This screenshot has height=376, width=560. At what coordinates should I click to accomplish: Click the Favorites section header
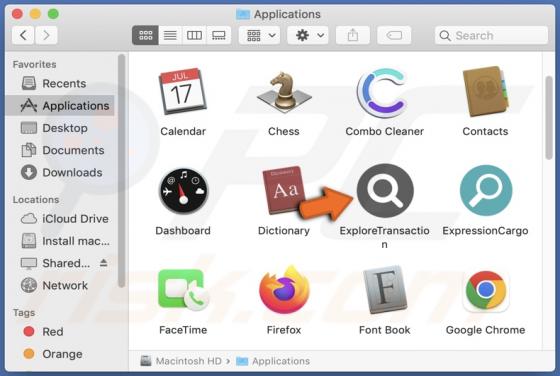35,64
